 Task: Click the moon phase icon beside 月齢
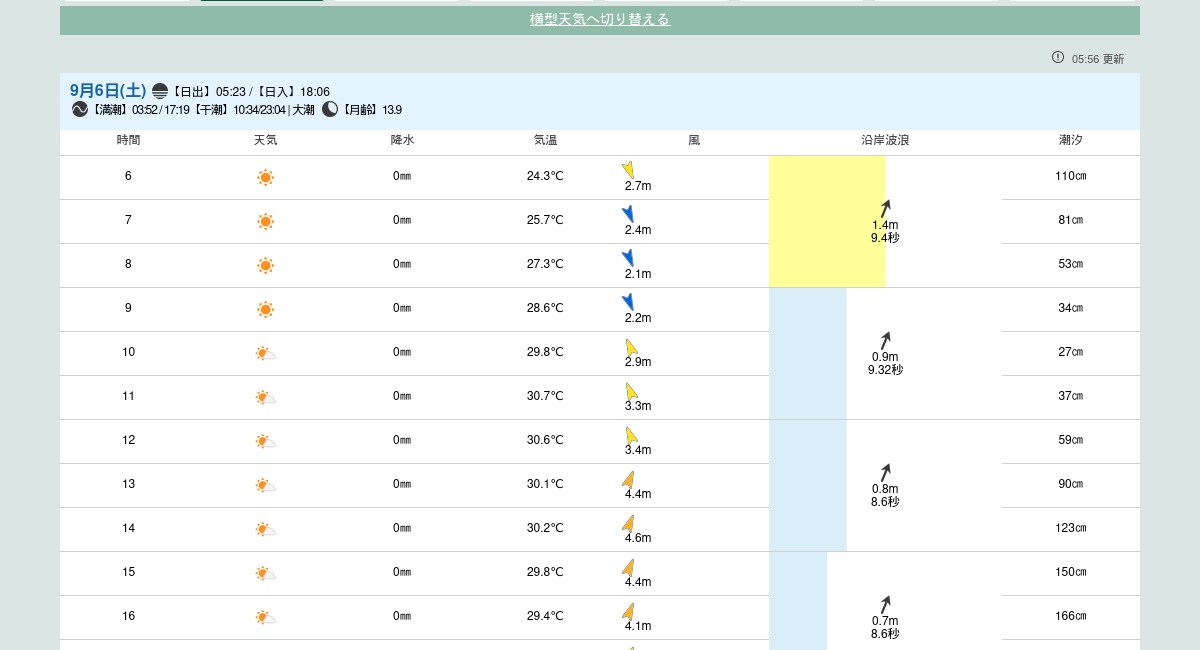point(330,110)
